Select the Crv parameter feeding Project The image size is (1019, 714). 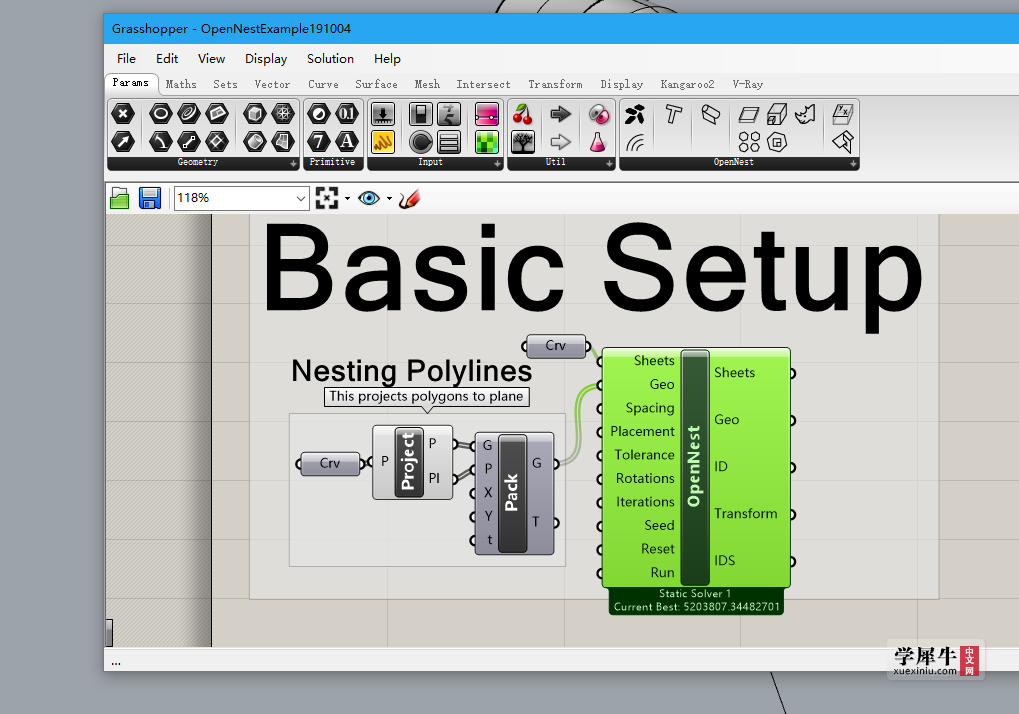click(329, 463)
